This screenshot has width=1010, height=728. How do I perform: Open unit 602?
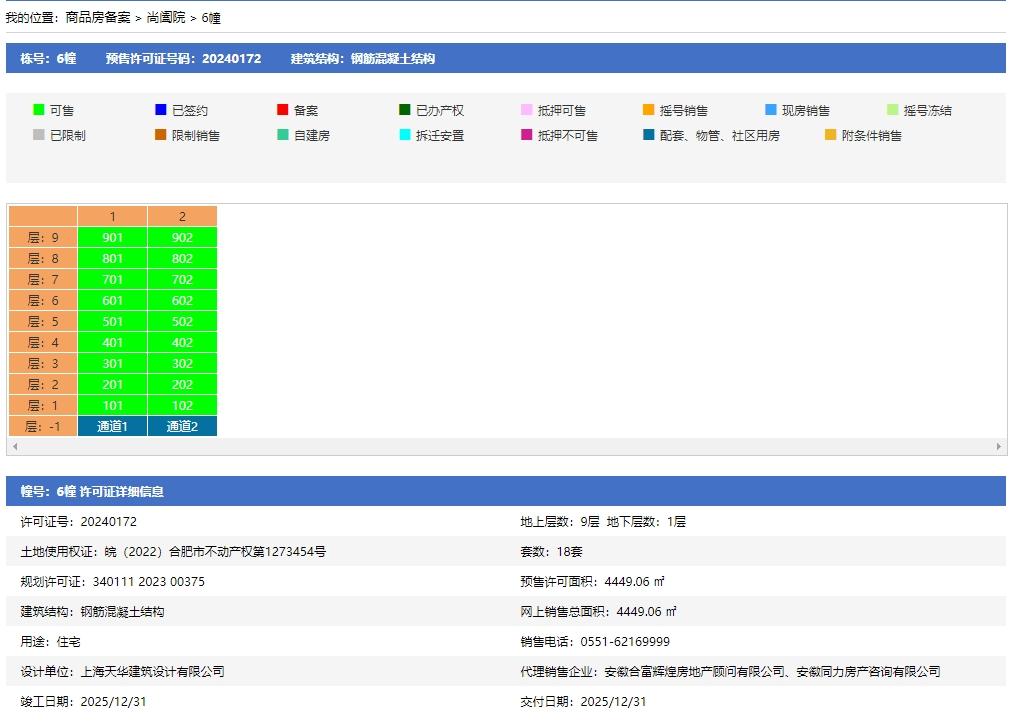pos(182,300)
